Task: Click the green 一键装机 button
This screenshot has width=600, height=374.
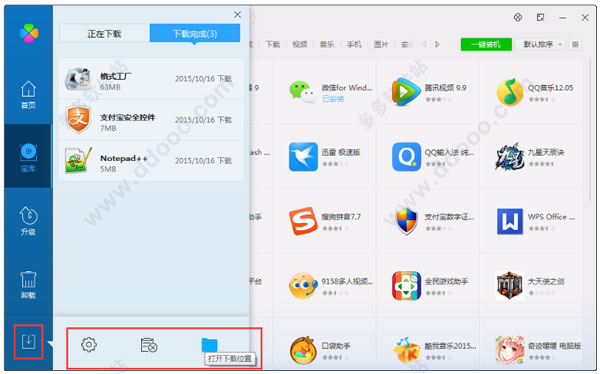Action: tap(486, 44)
